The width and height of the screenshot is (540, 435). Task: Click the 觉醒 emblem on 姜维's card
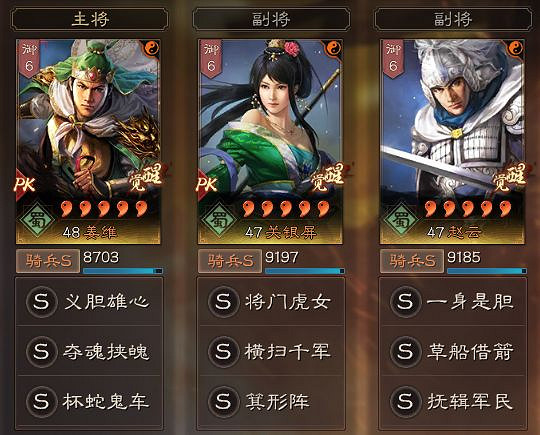pyautogui.click(x=146, y=177)
